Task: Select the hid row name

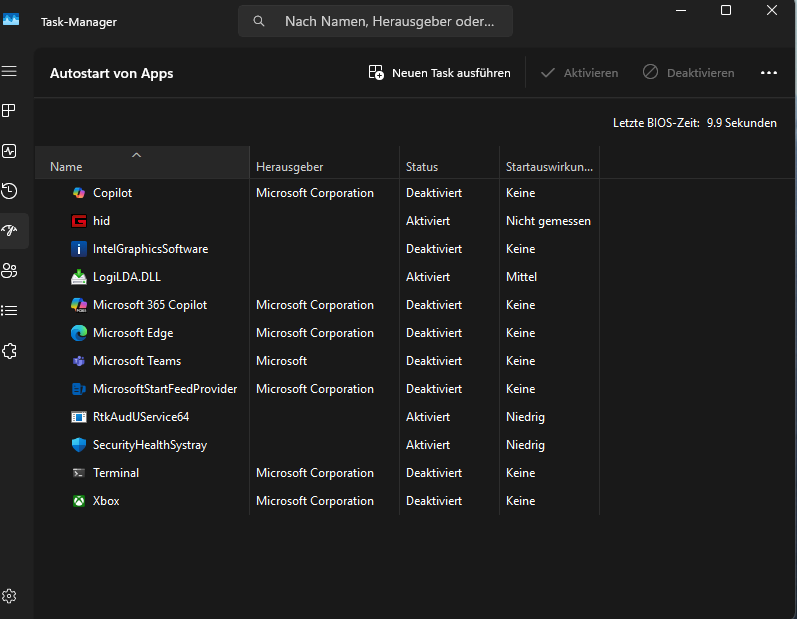Action: 101,221
